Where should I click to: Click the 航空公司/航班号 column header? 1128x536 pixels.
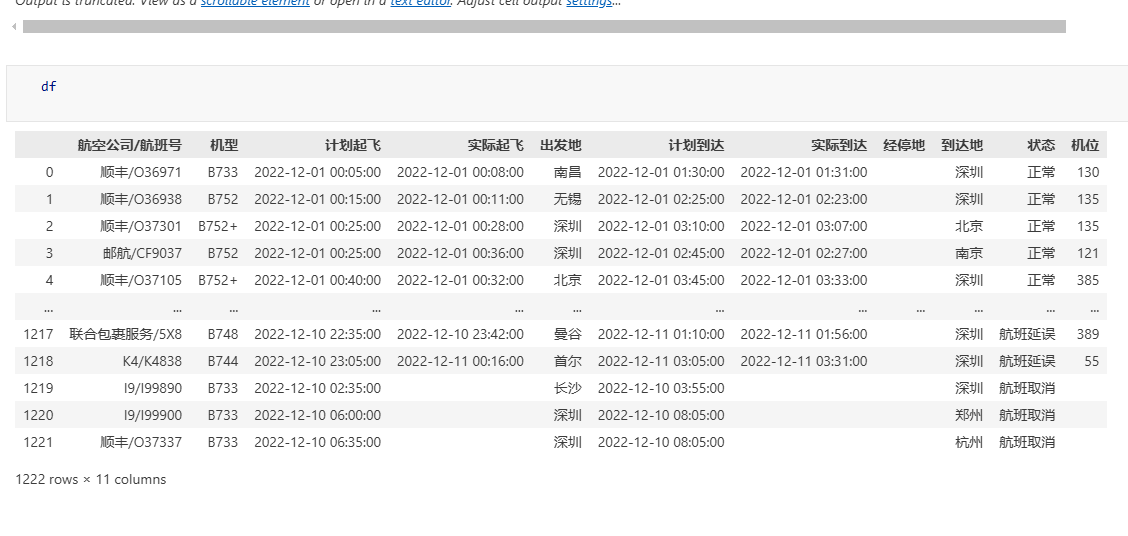(129, 145)
